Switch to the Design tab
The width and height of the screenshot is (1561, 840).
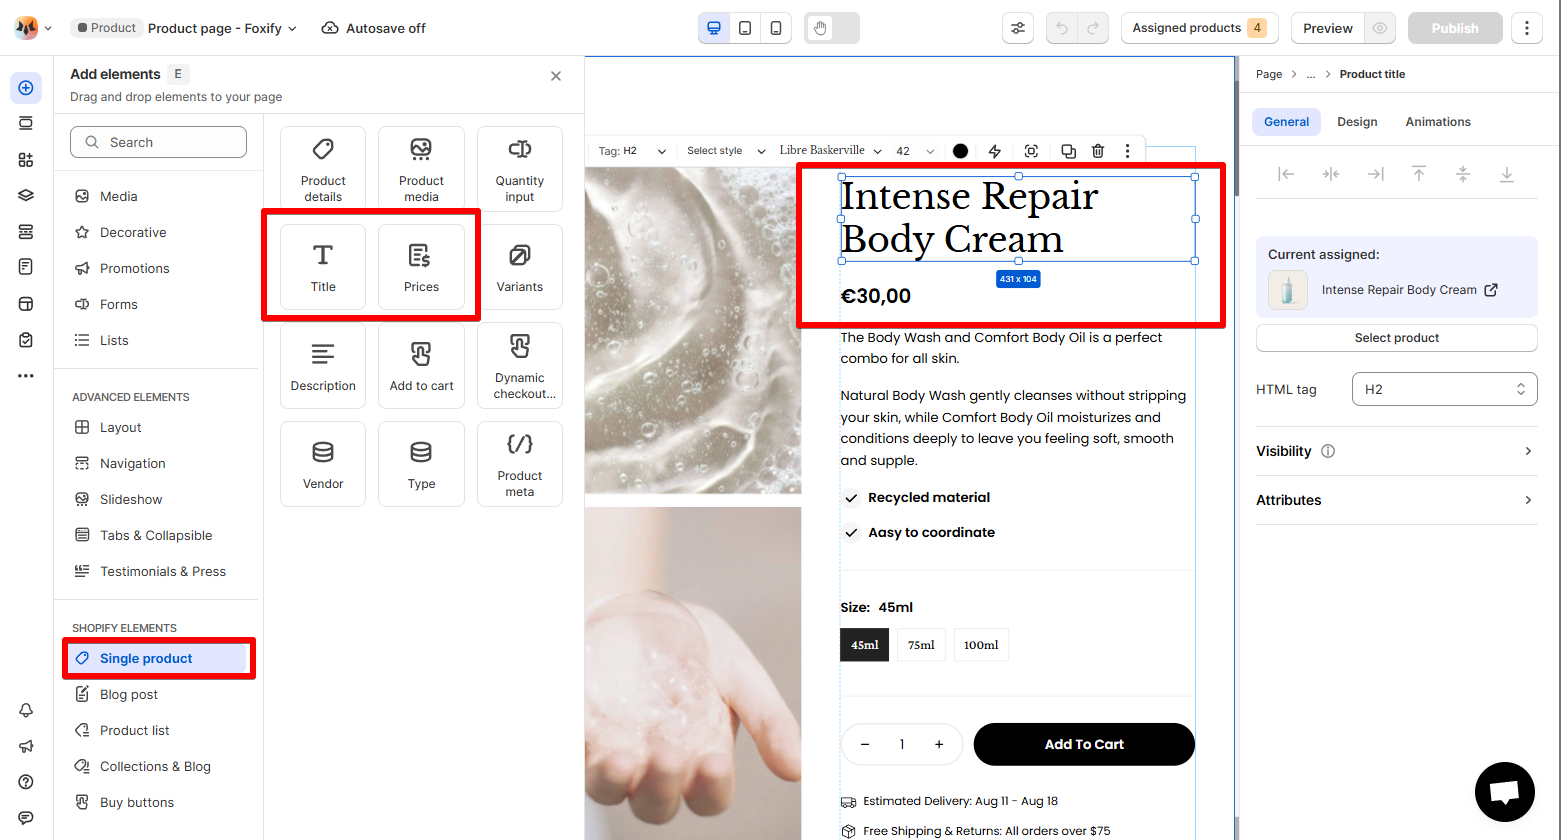(1357, 122)
